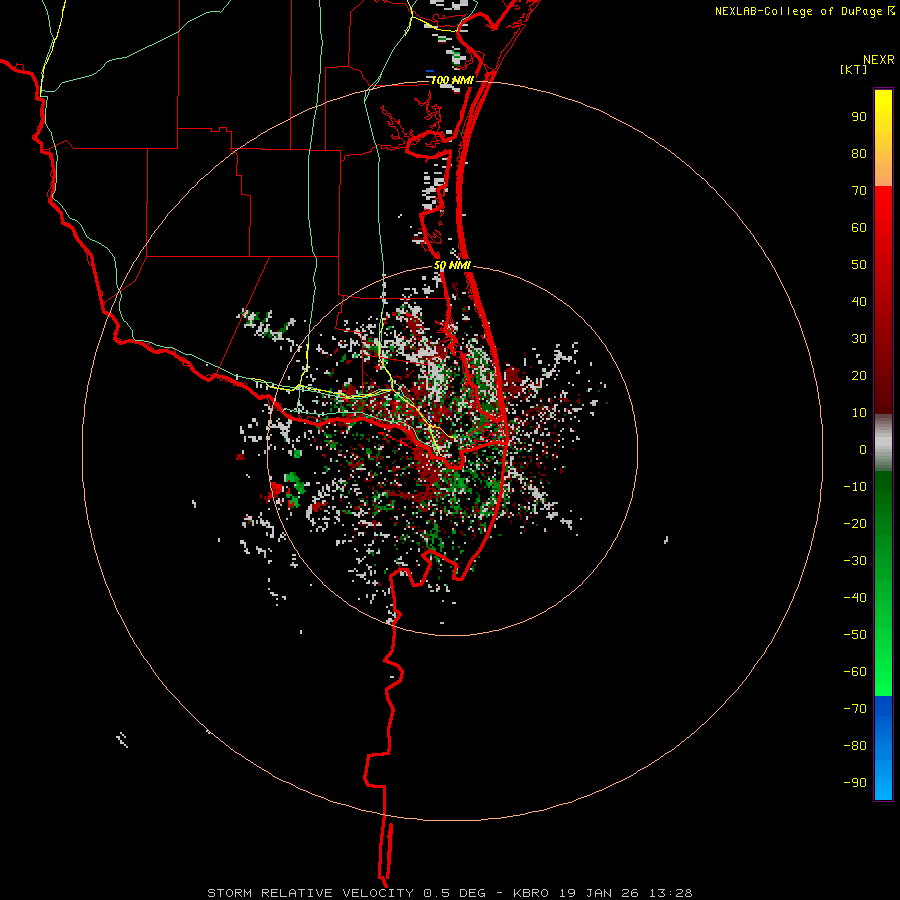Click the -50 value on velocity scale

(855, 635)
